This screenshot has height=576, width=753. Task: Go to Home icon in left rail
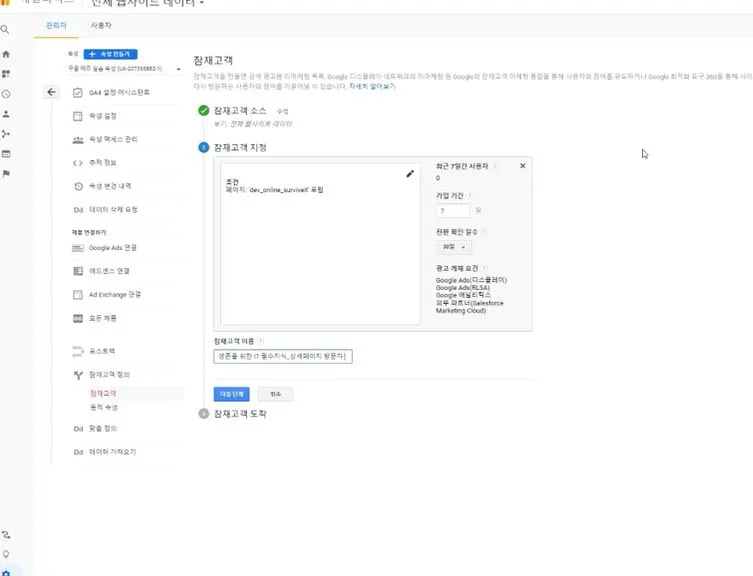pos(6,54)
